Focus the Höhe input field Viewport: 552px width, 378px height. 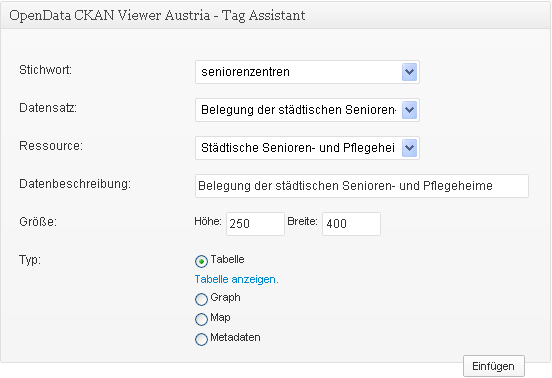255,224
